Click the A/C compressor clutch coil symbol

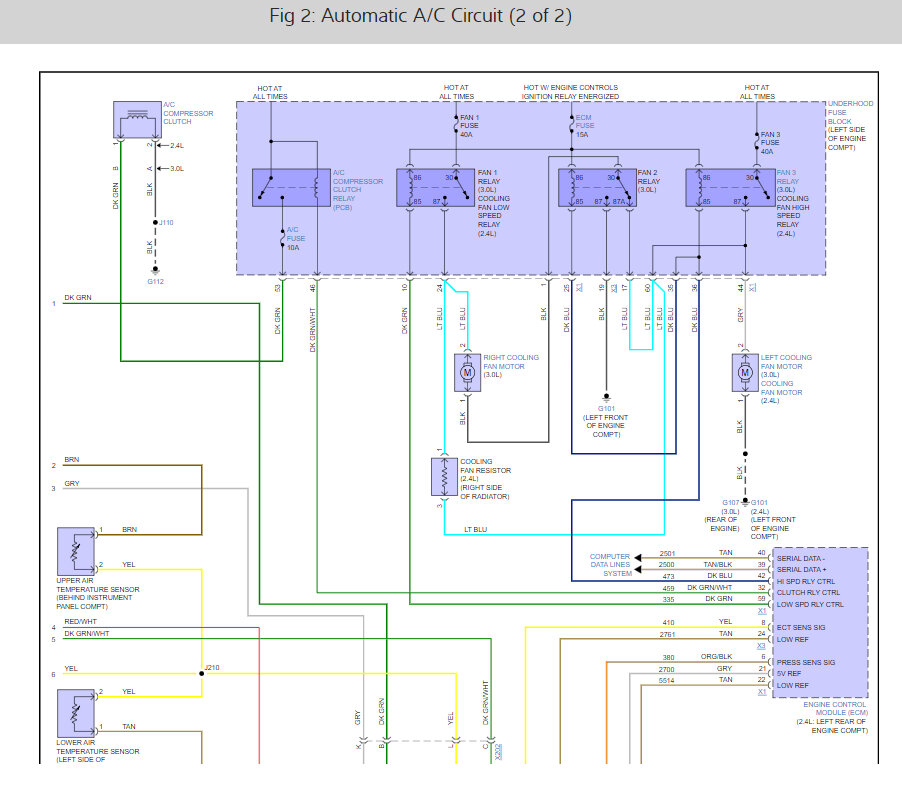click(137, 120)
